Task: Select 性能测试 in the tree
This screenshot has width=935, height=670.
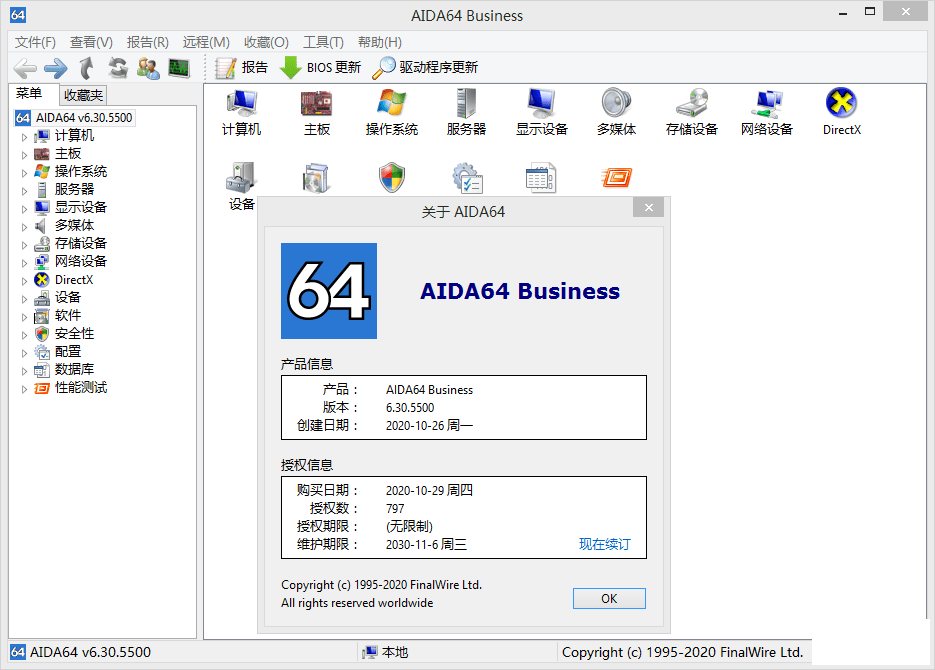Action: (81, 387)
